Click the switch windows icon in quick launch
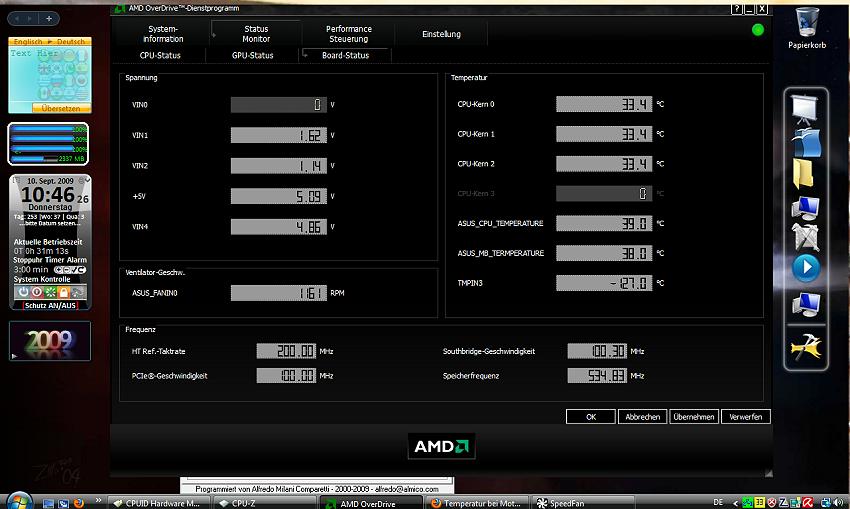Screen dimensions: 850x509 pos(63,503)
